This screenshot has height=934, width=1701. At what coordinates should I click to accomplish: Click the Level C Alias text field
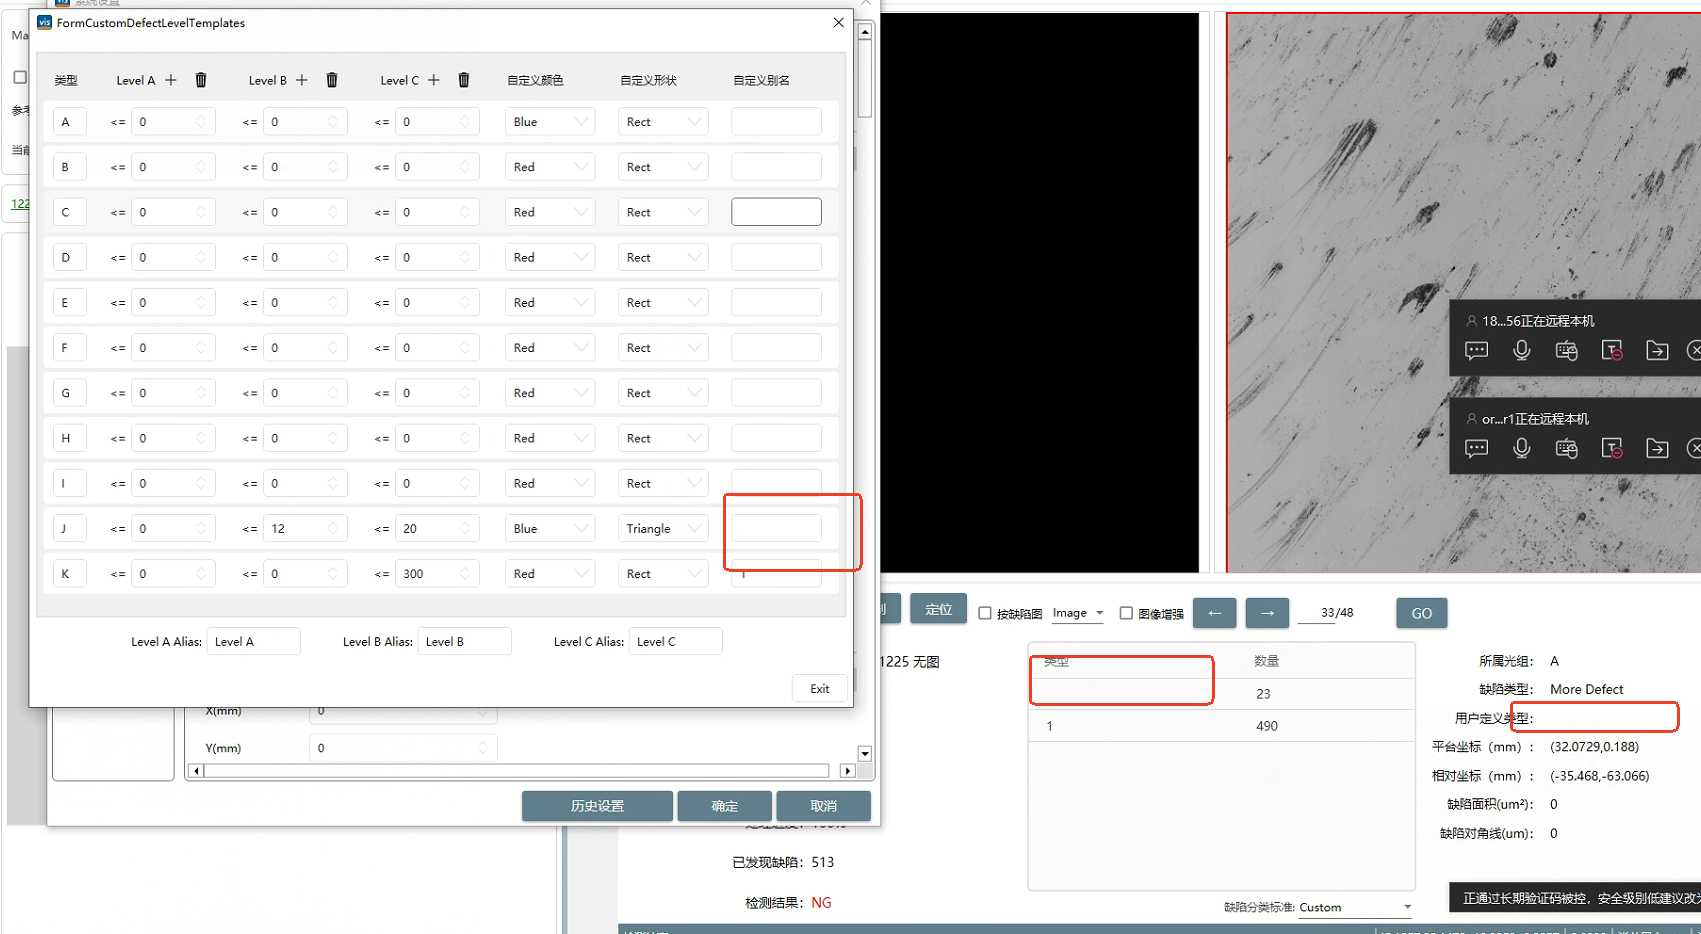tap(676, 641)
